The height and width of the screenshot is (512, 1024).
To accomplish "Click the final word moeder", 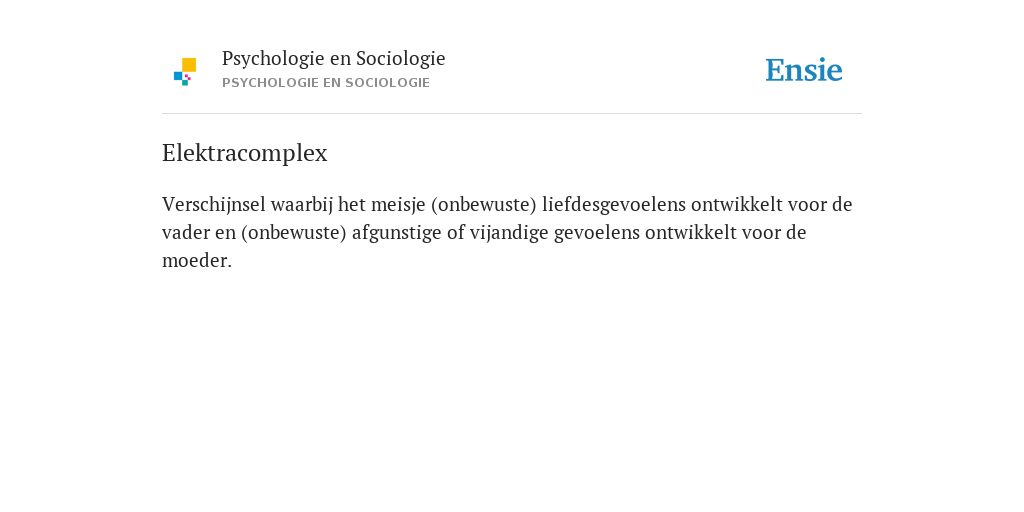I will pyautogui.click(x=197, y=261).
